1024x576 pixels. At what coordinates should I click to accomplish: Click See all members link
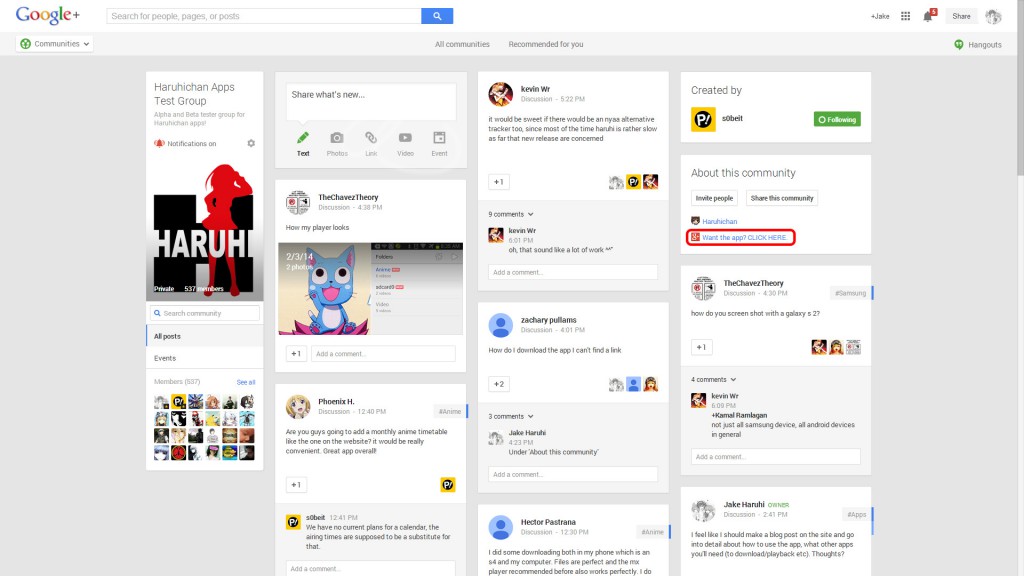[x=246, y=382]
